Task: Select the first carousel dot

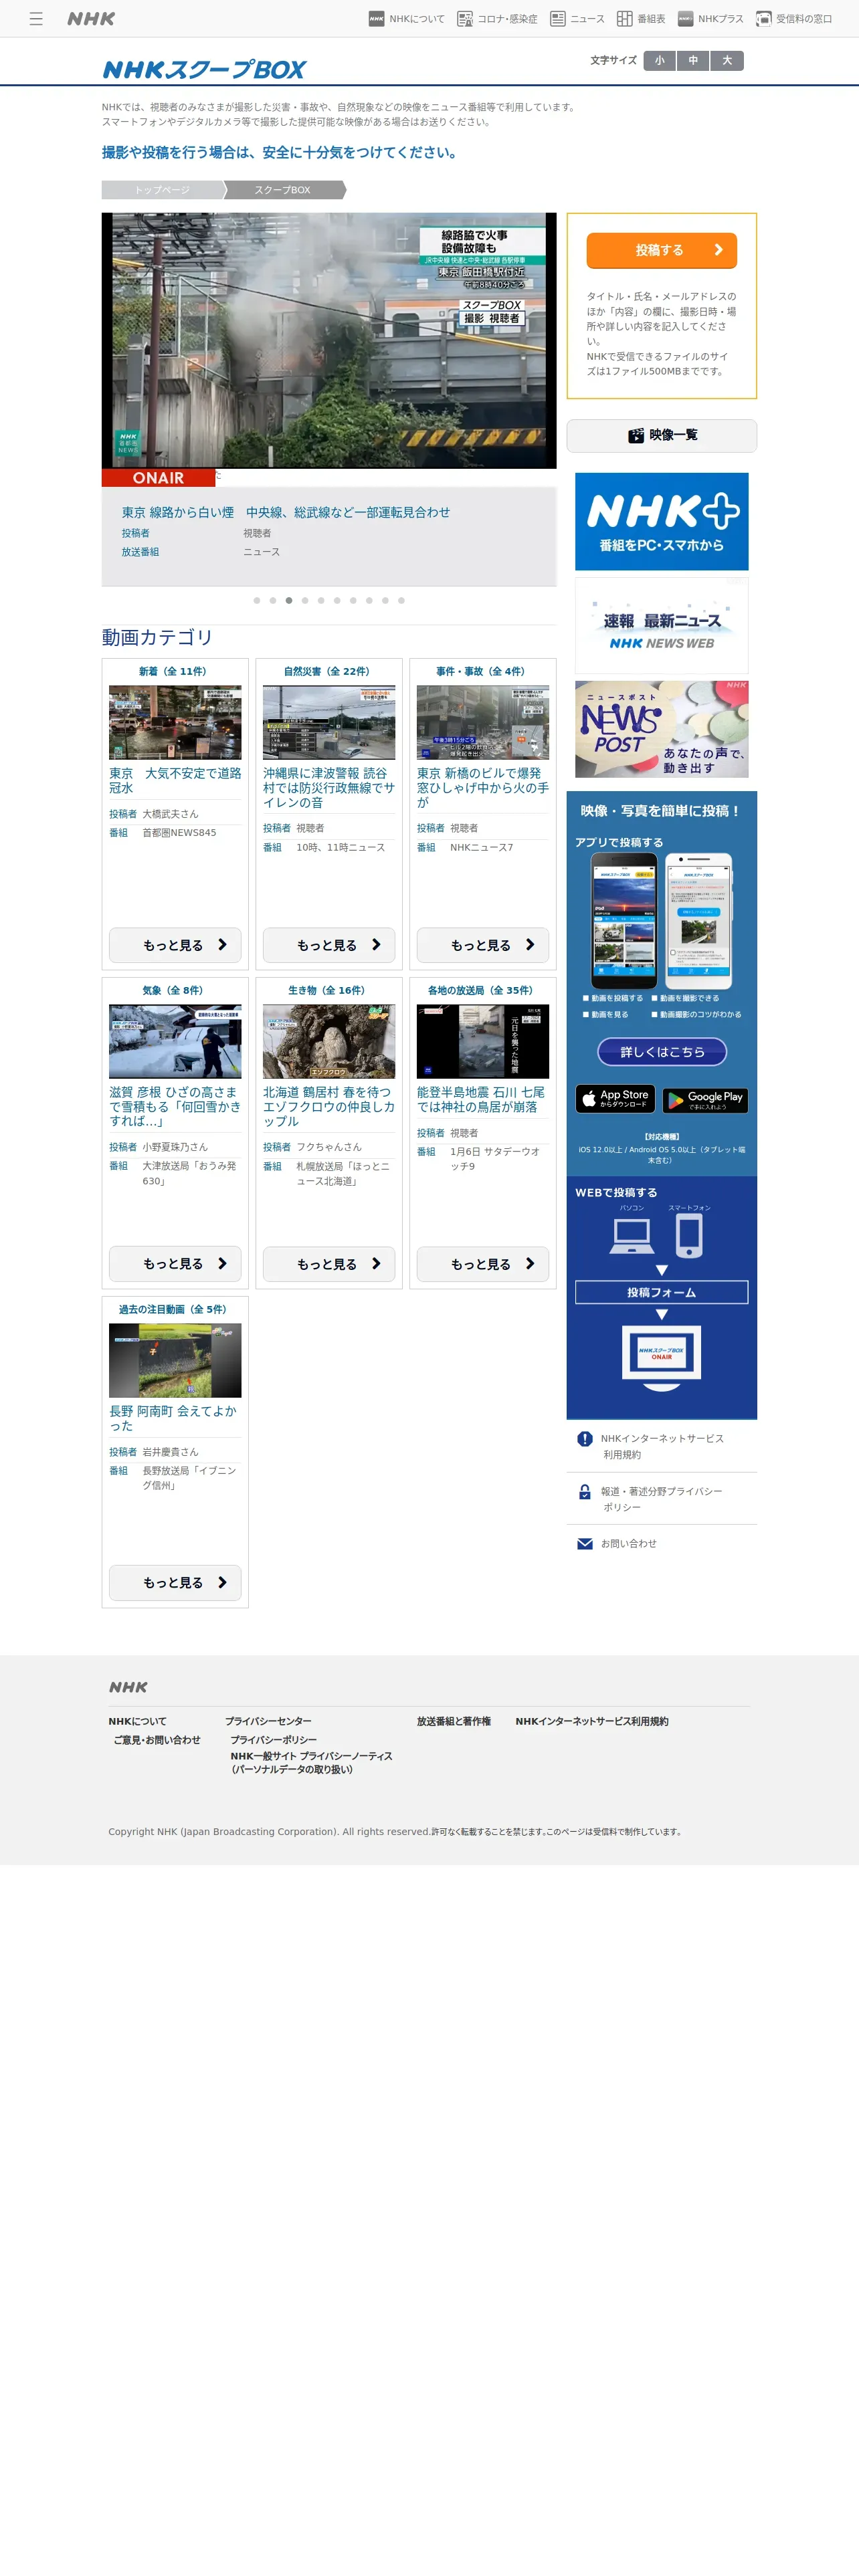Action: coord(257,600)
